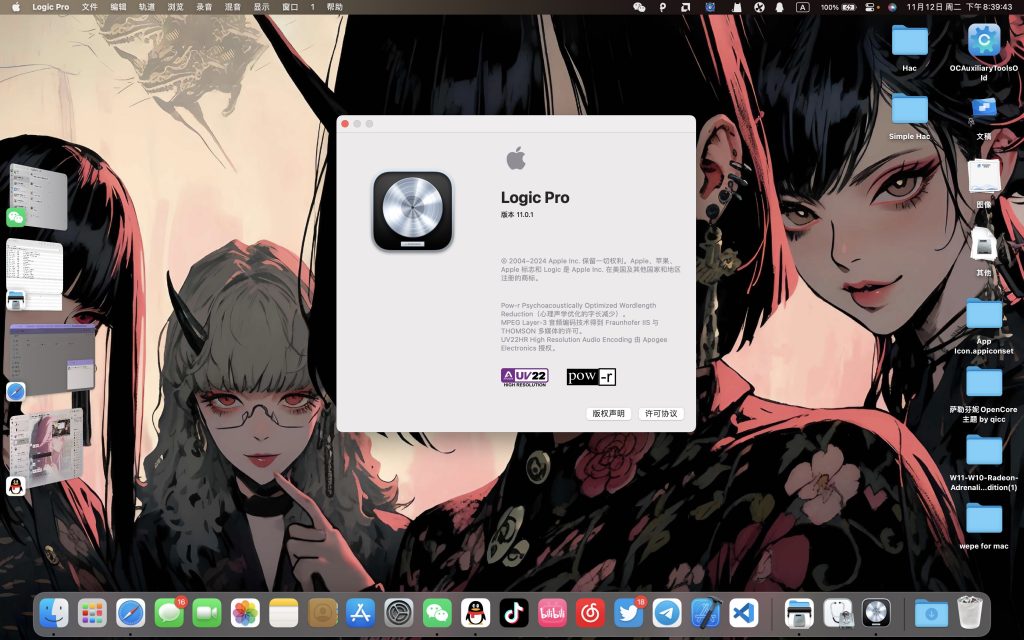
Task: Open Visual Studio Code from the Dock
Action: (x=744, y=614)
